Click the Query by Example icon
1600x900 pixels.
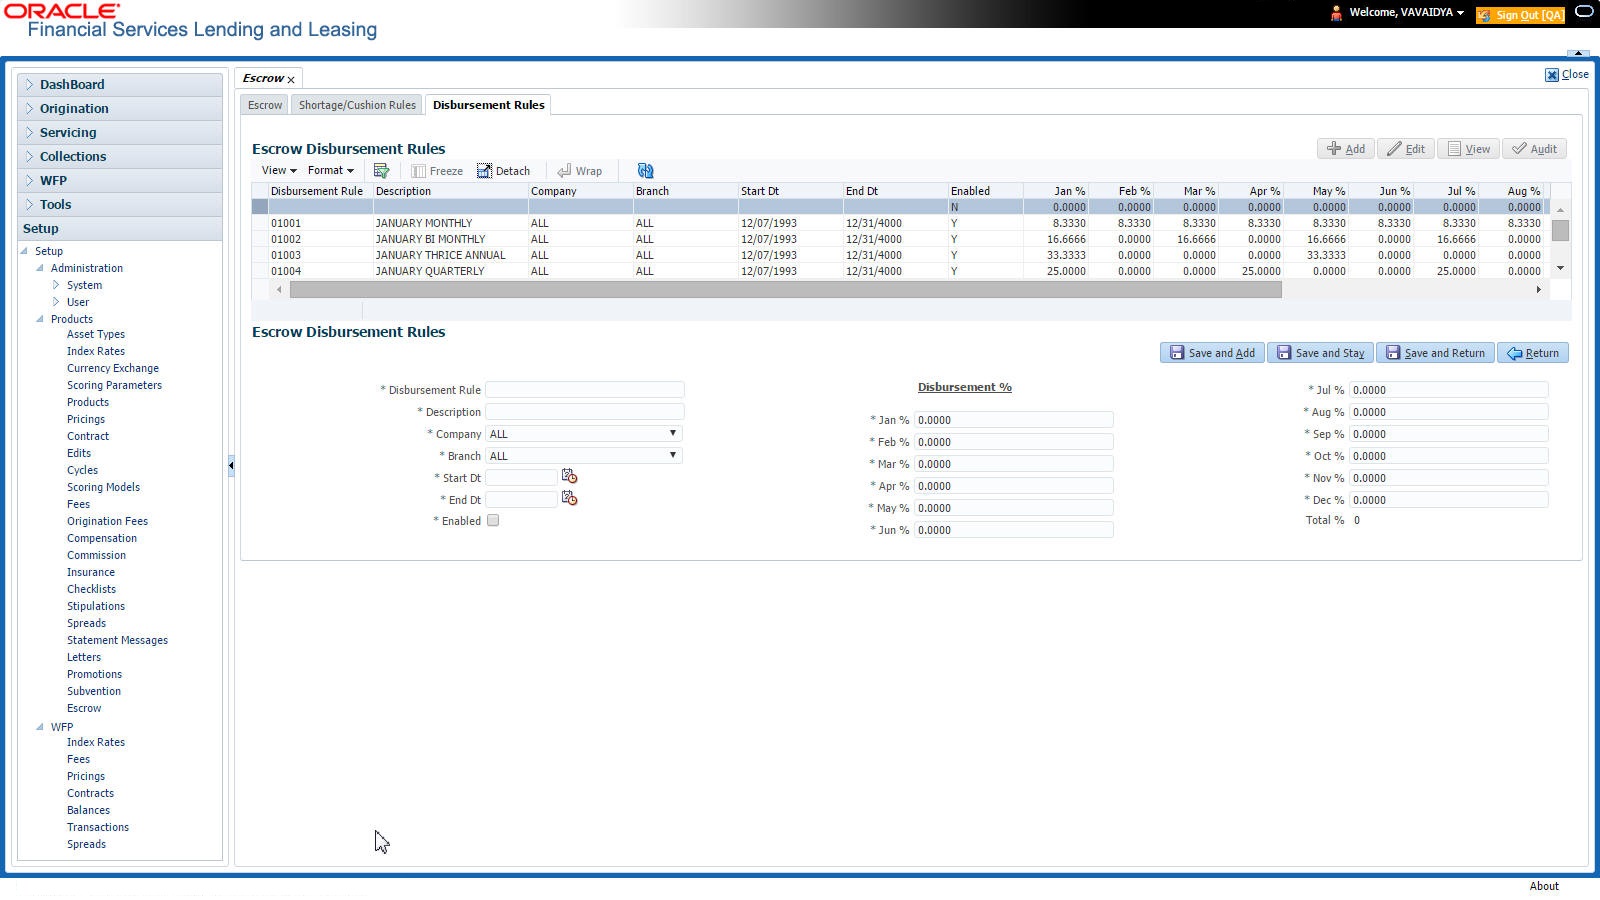(x=381, y=171)
